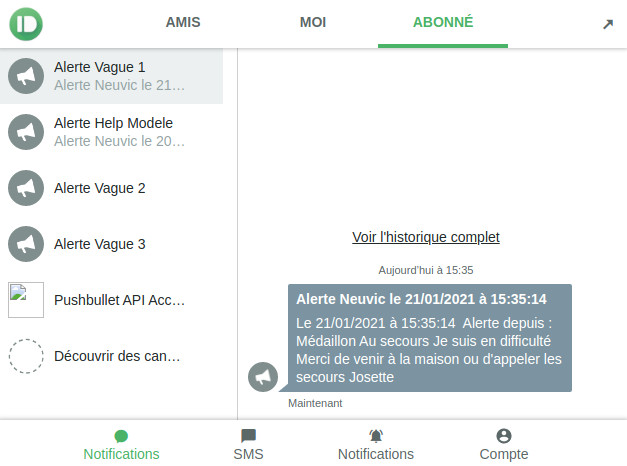The height and width of the screenshot is (466, 627).
Task: Select the ABONNÉ tab
Action: coord(443,22)
